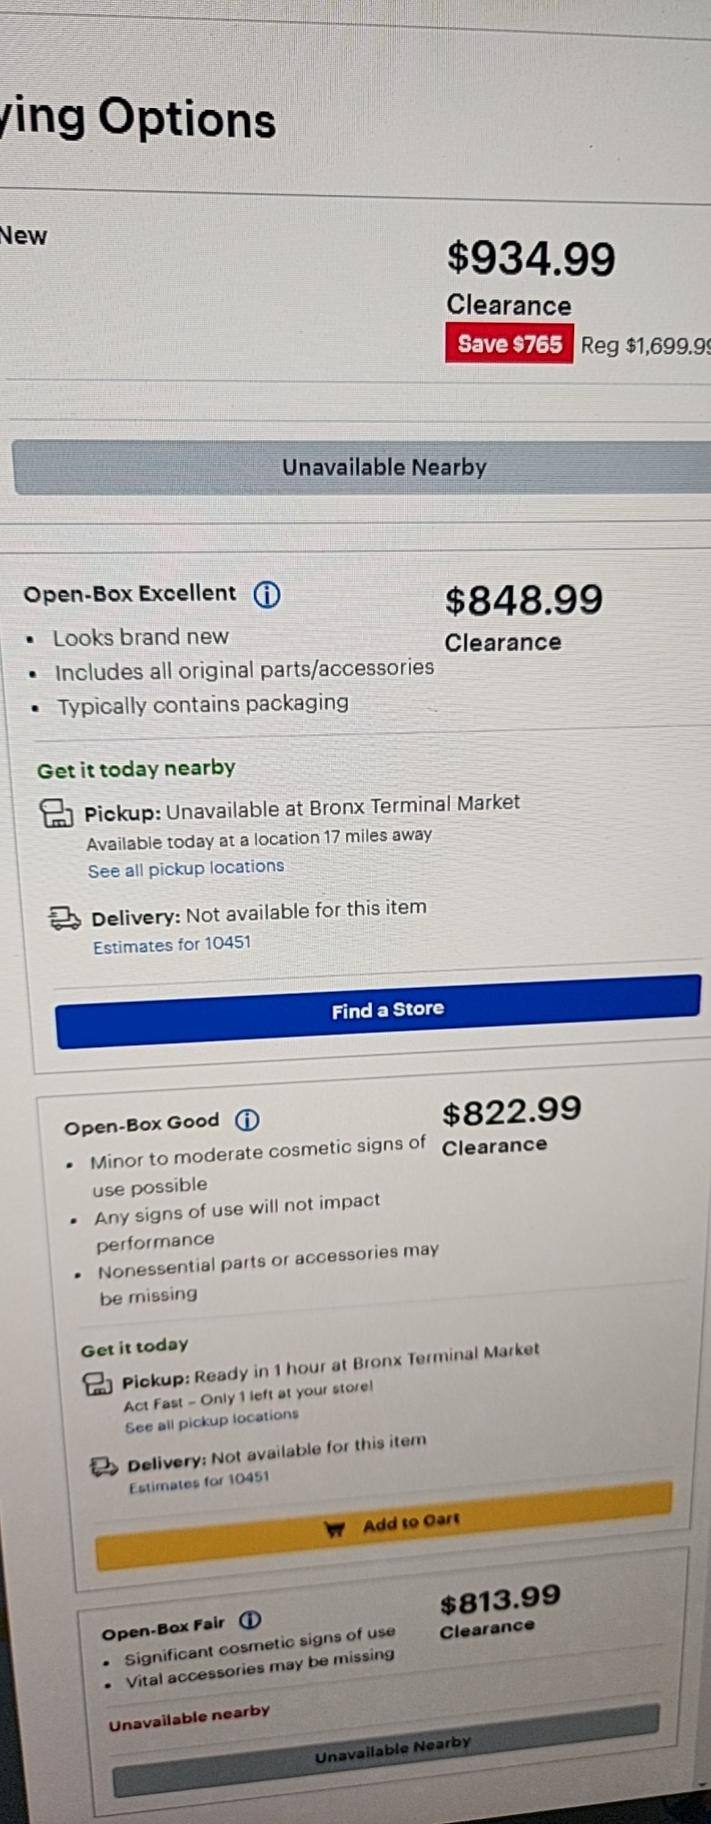Open the Open-Box Excellent info icon
This screenshot has width=711, height=1824.
(266, 595)
